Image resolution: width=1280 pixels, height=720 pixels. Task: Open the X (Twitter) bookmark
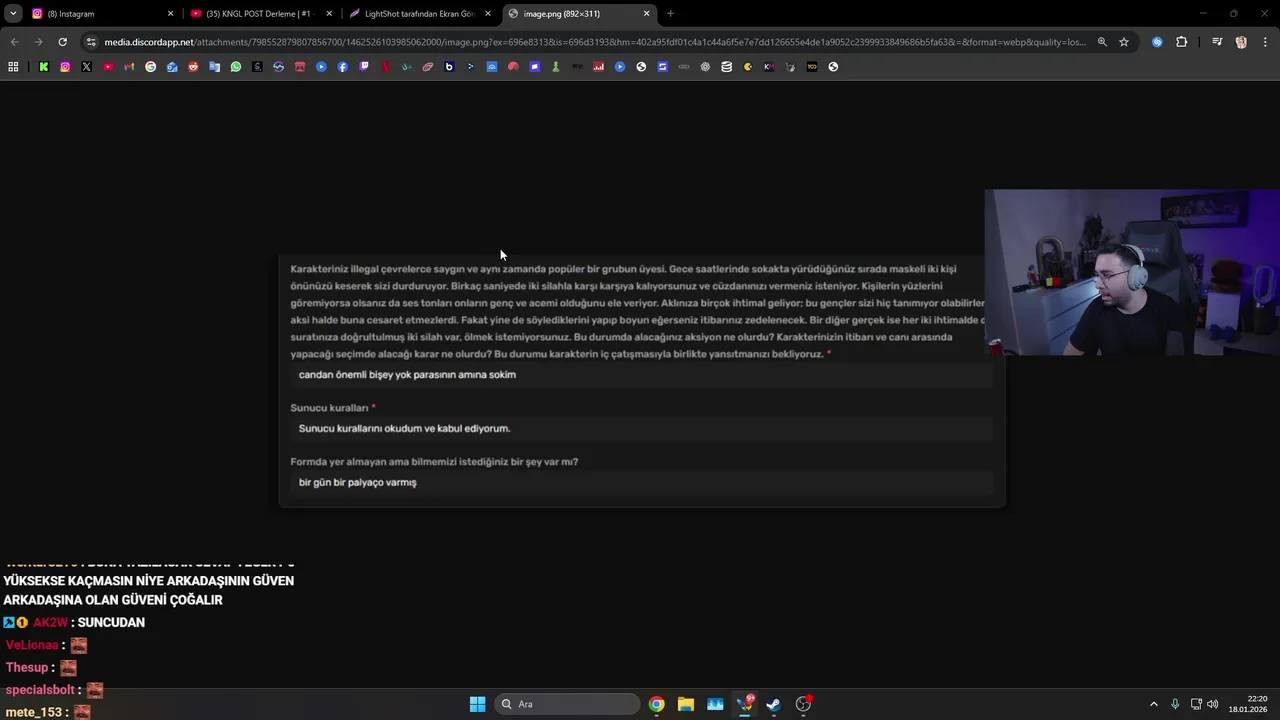86,67
